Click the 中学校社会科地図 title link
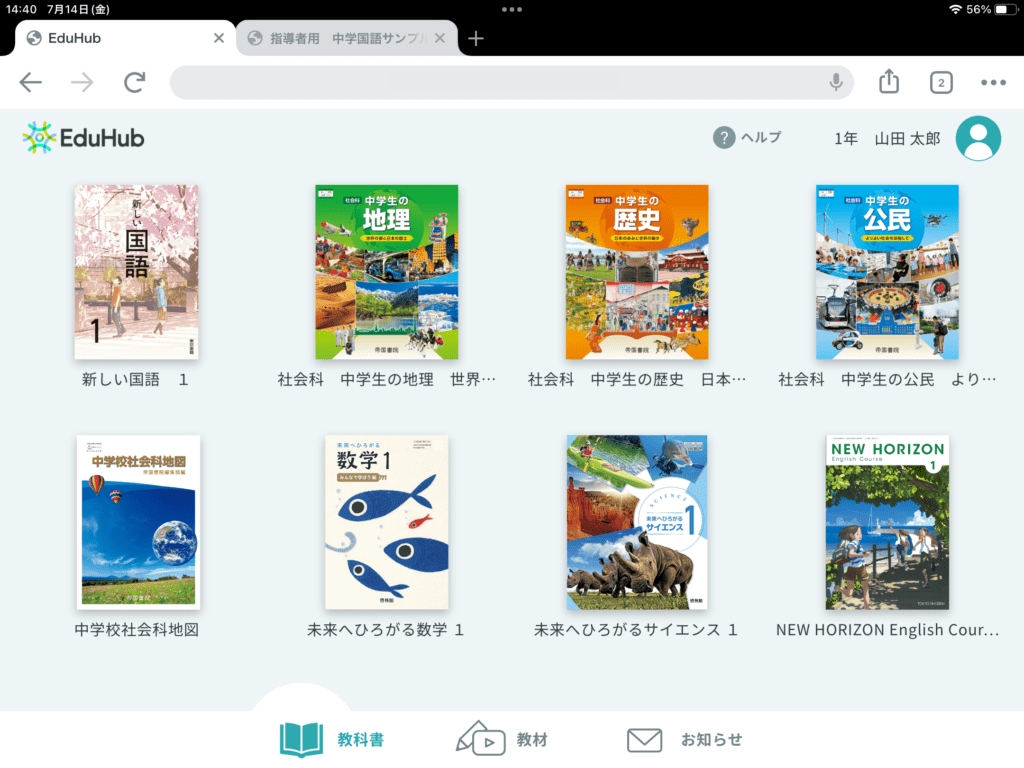The height and width of the screenshot is (768, 1024). (136, 630)
